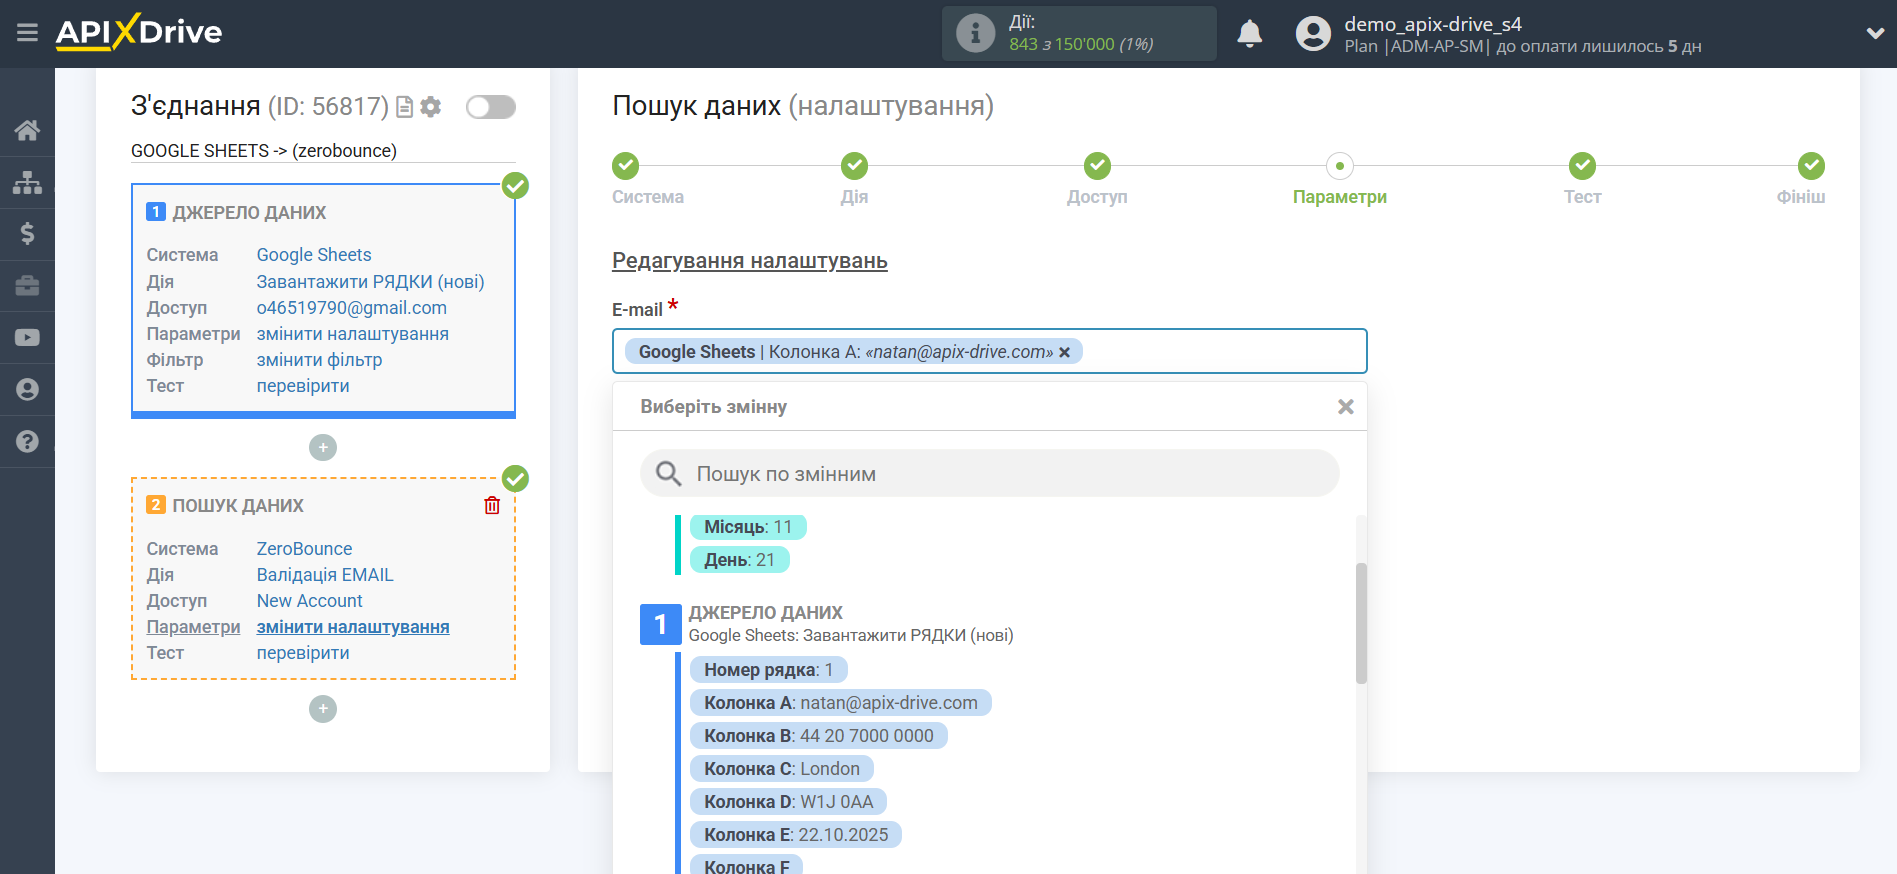Delete the data search block with trash icon

click(x=492, y=505)
